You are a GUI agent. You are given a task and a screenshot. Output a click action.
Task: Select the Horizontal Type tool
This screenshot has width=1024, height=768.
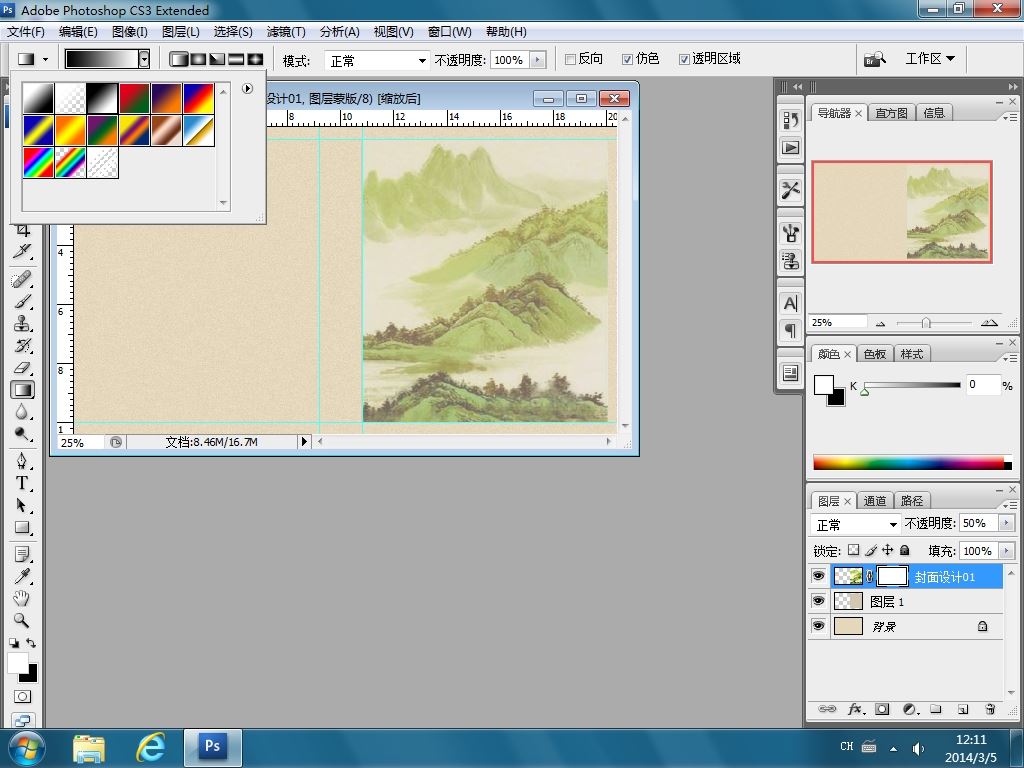[x=23, y=484]
